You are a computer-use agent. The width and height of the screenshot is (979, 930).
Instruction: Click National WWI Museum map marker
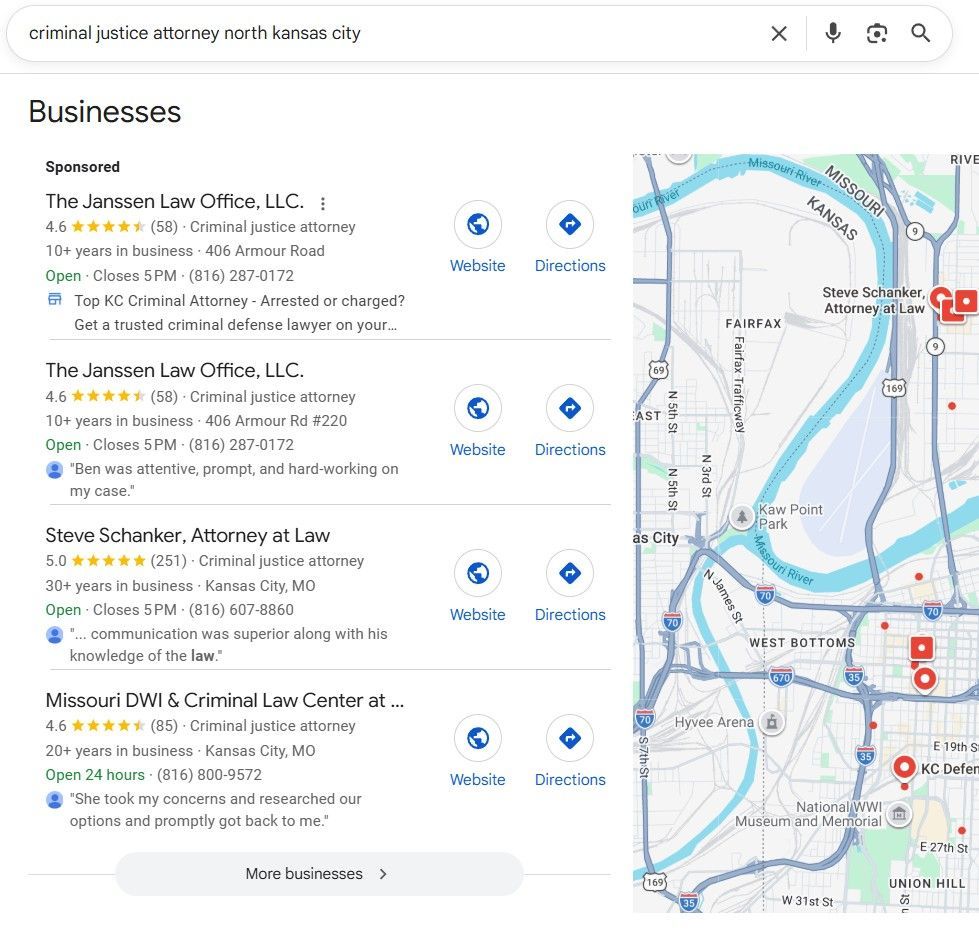point(899,813)
